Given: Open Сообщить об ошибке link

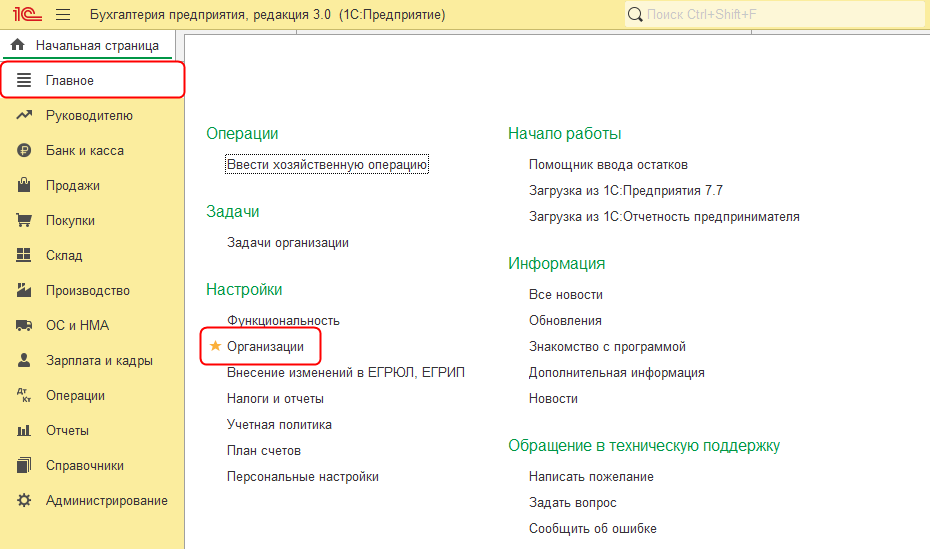Looking at the screenshot, I should [593, 528].
